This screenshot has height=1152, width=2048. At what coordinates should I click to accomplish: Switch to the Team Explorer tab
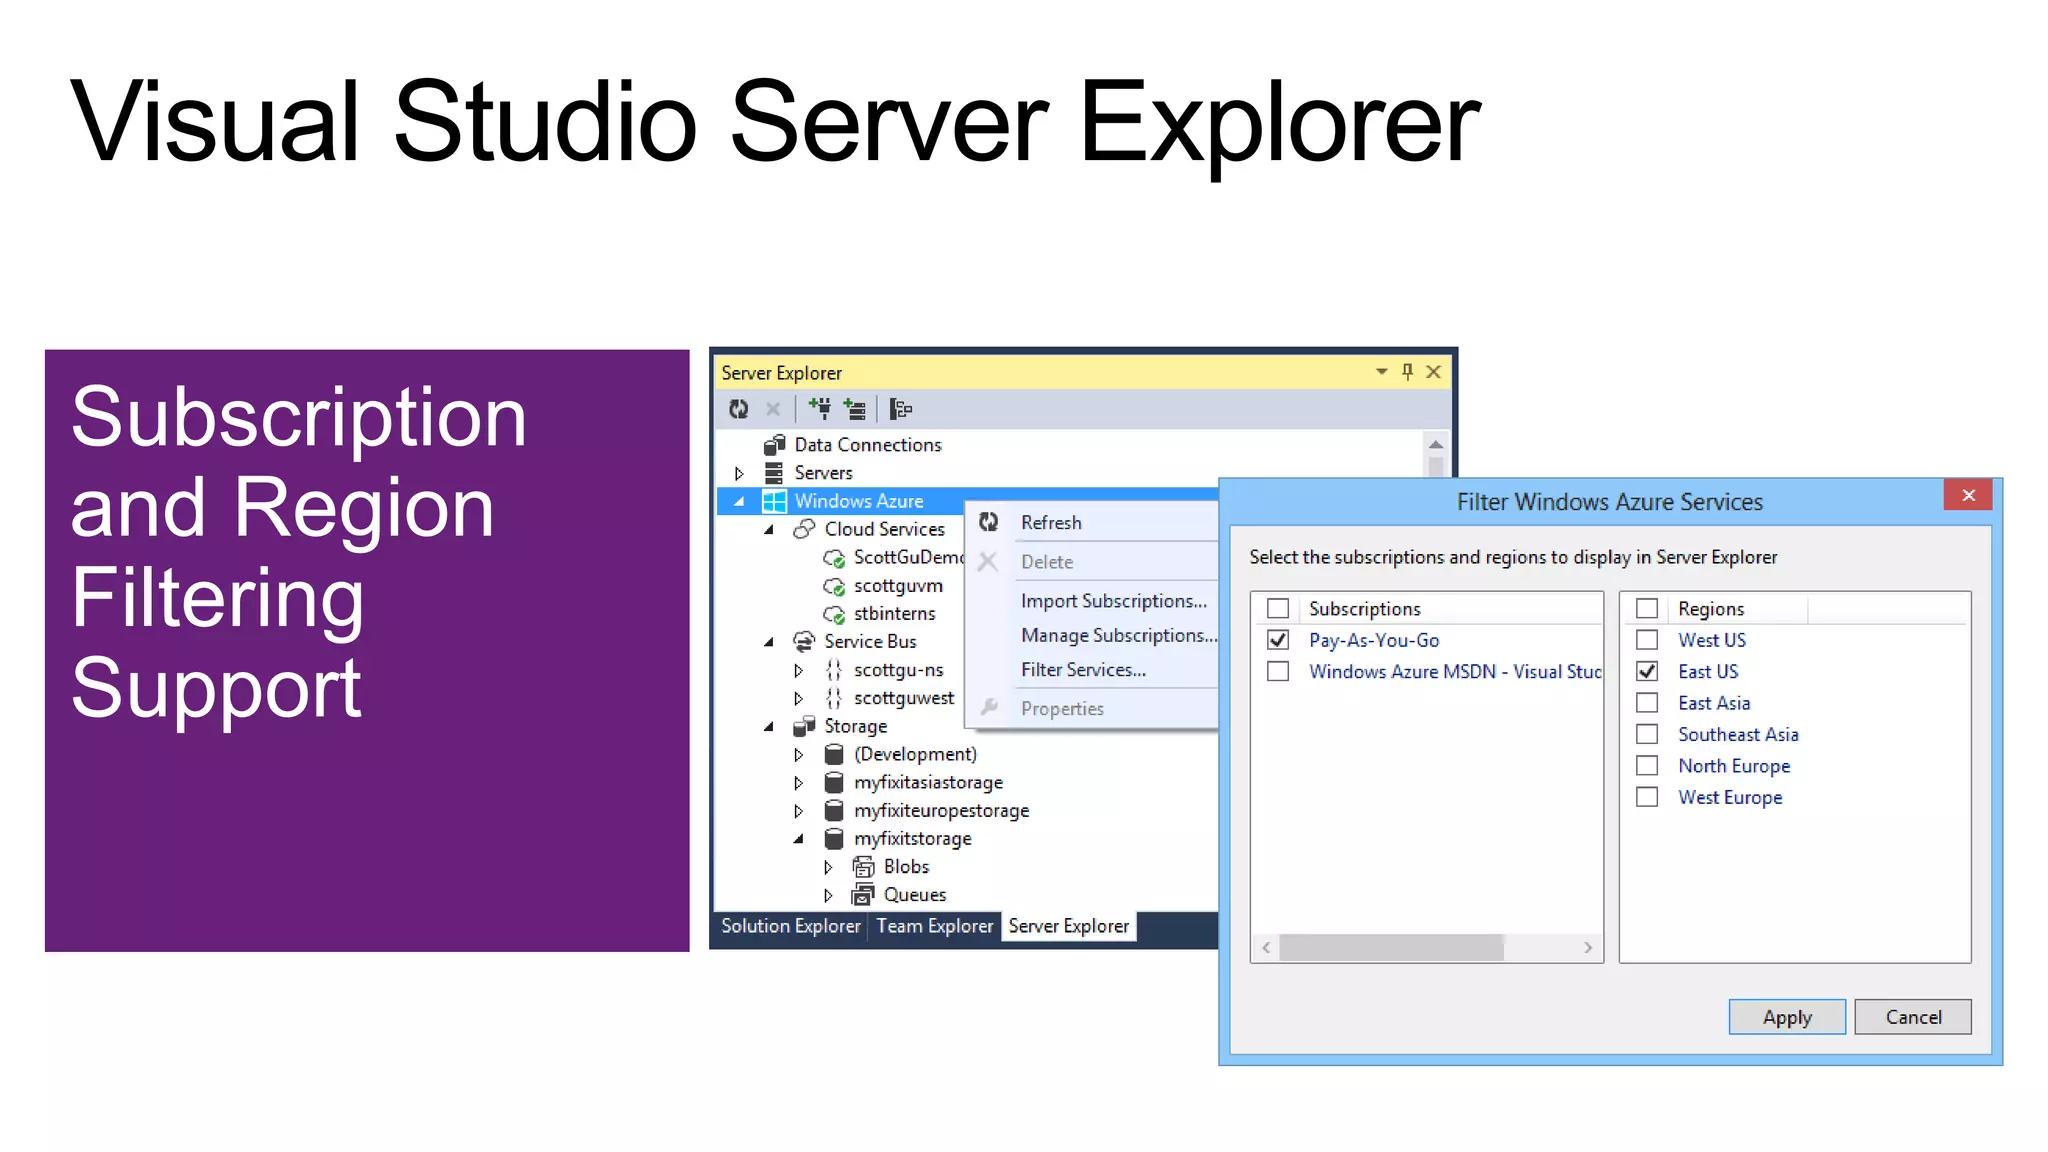pyautogui.click(x=934, y=926)
